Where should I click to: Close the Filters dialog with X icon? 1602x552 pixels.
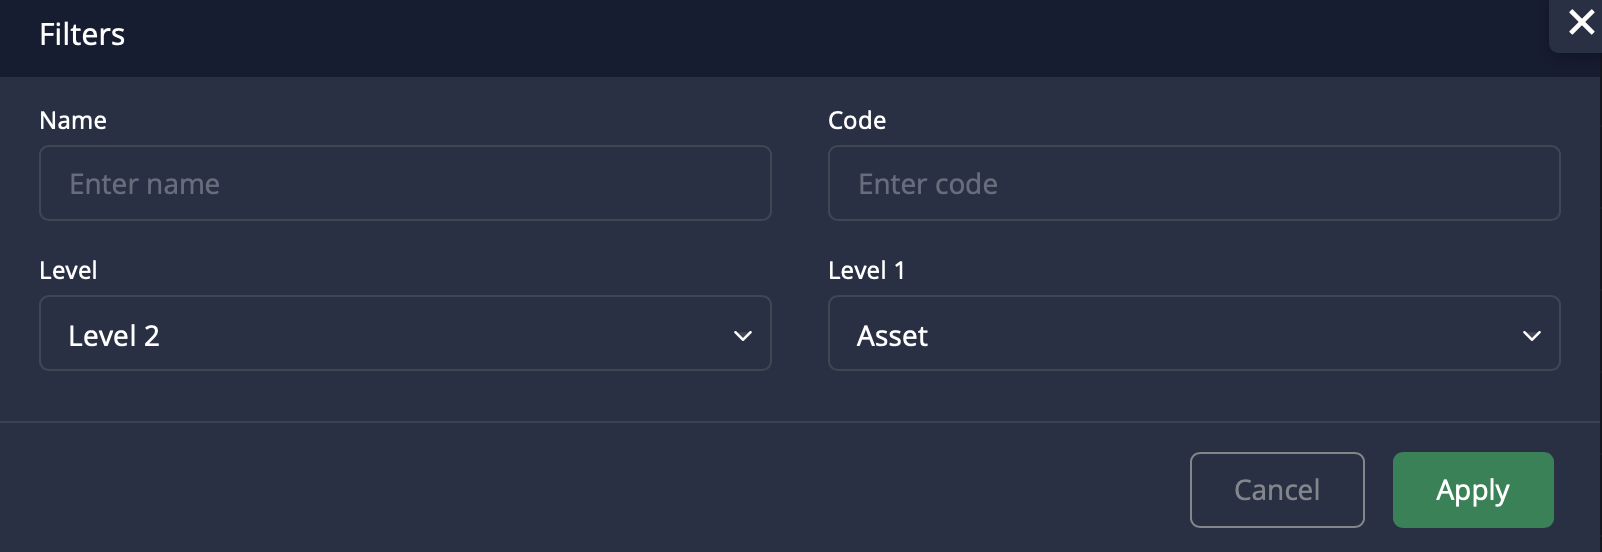(1581, 22)
